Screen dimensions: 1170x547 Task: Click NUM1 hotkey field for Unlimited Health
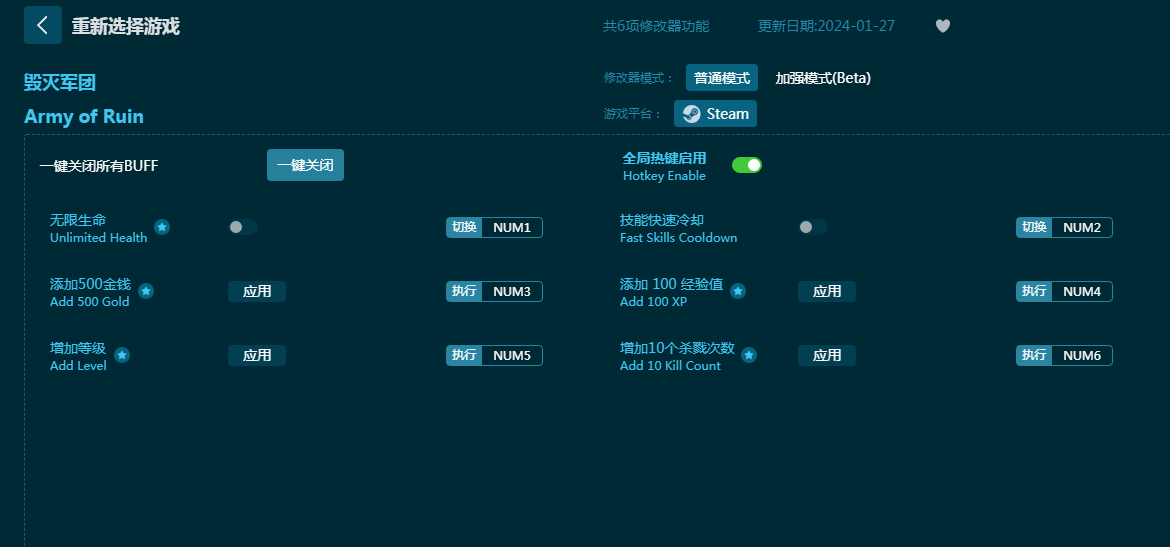511,227
